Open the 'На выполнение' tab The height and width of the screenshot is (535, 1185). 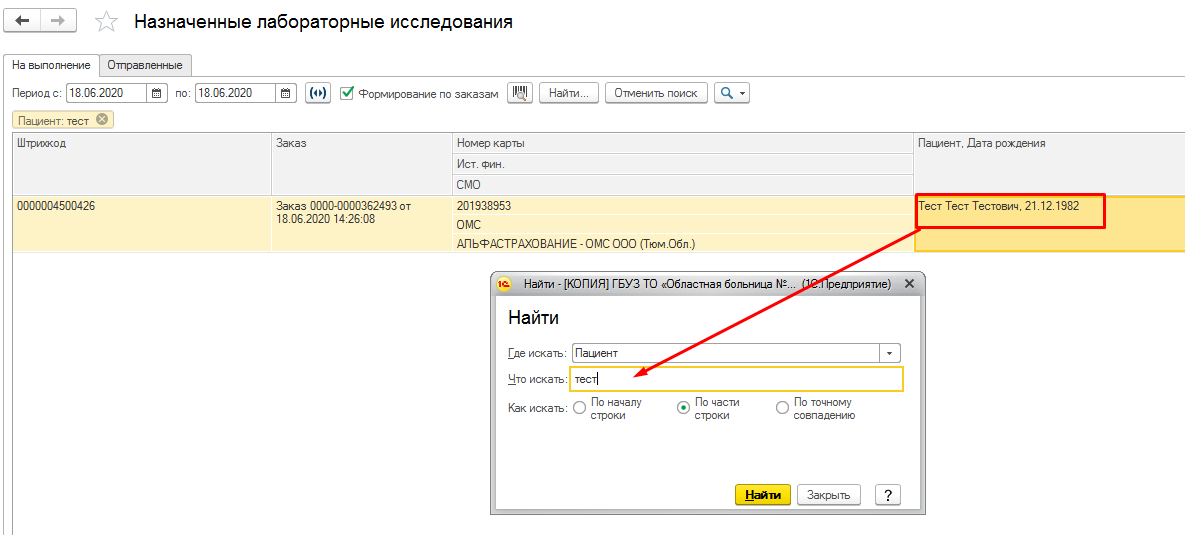[x=51, y=65]
